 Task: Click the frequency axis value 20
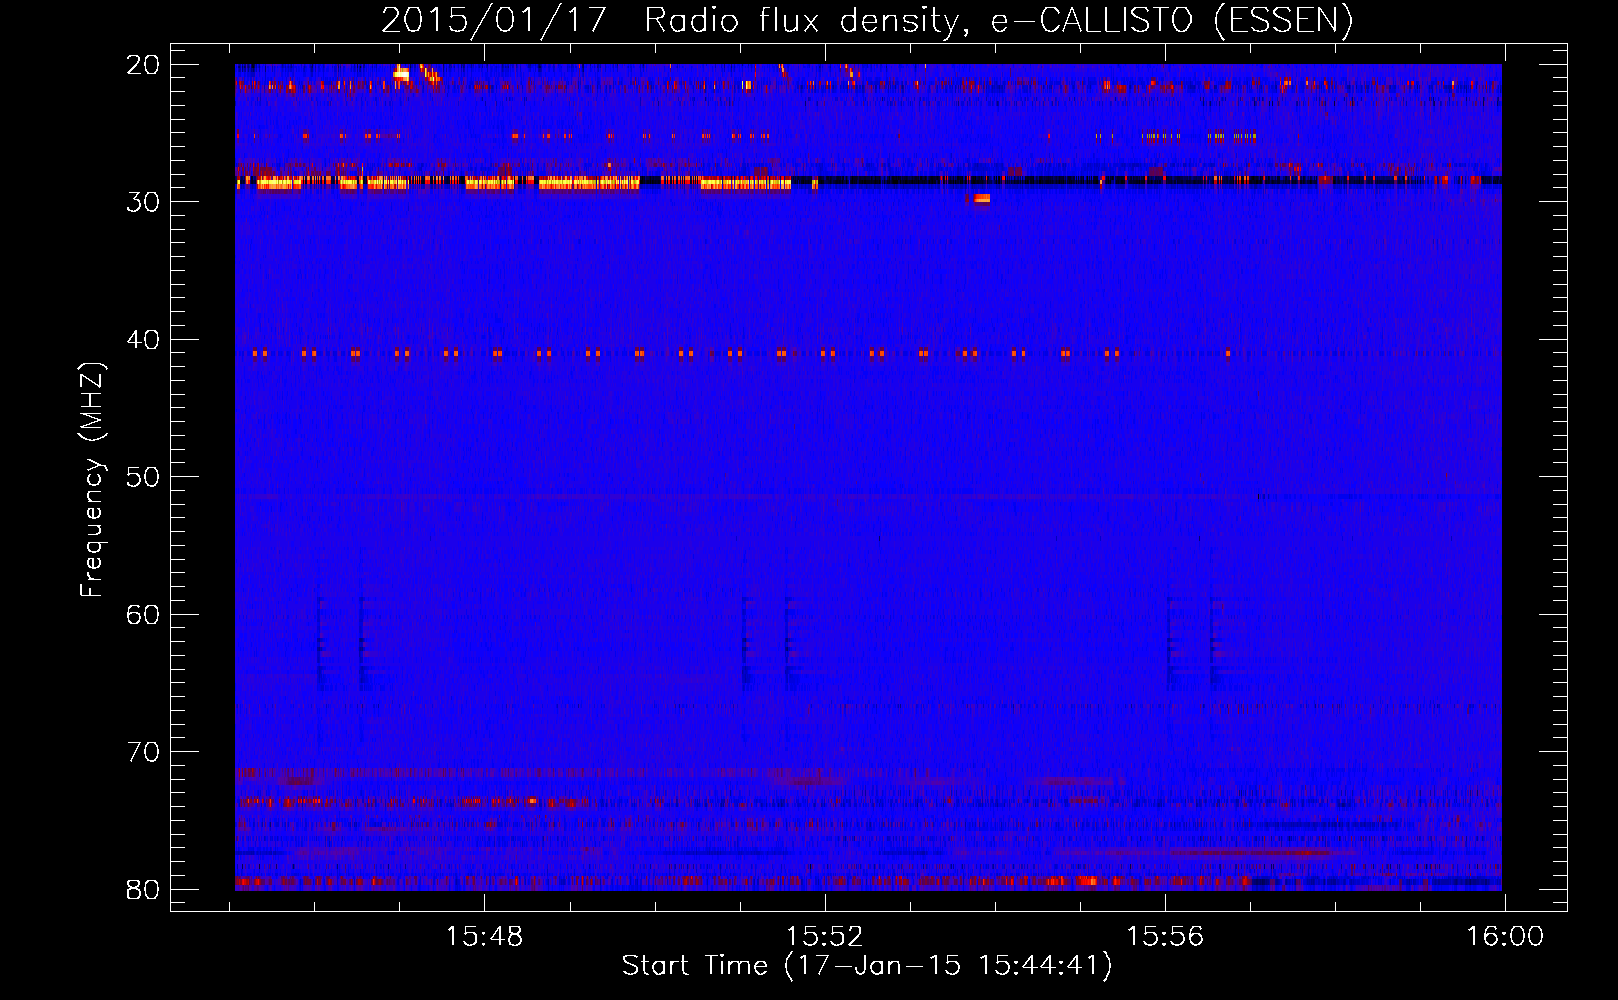click(144, 65)
